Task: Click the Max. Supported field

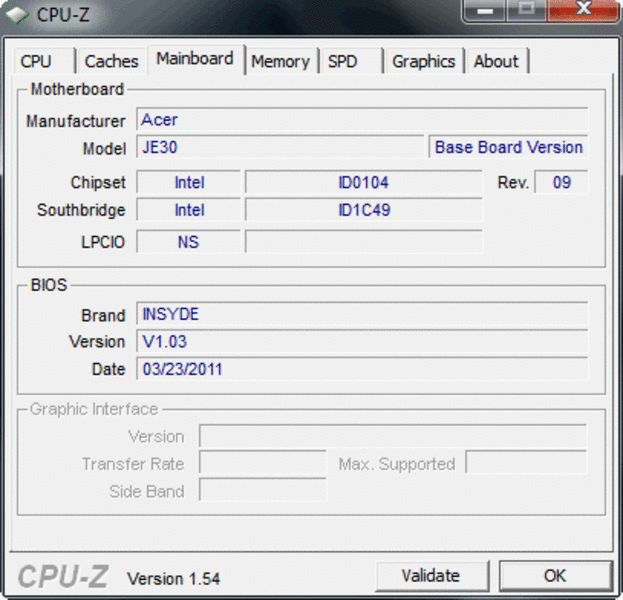Action: pyautogui.click(x=526, y=462)
